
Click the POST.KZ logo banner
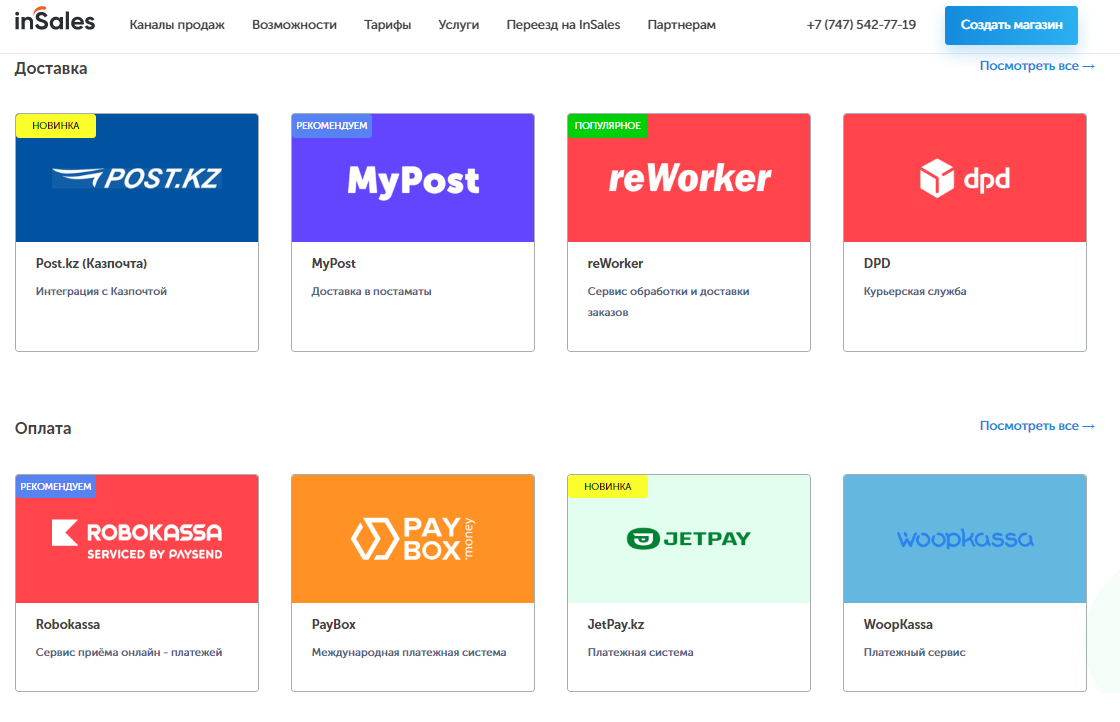137,178
